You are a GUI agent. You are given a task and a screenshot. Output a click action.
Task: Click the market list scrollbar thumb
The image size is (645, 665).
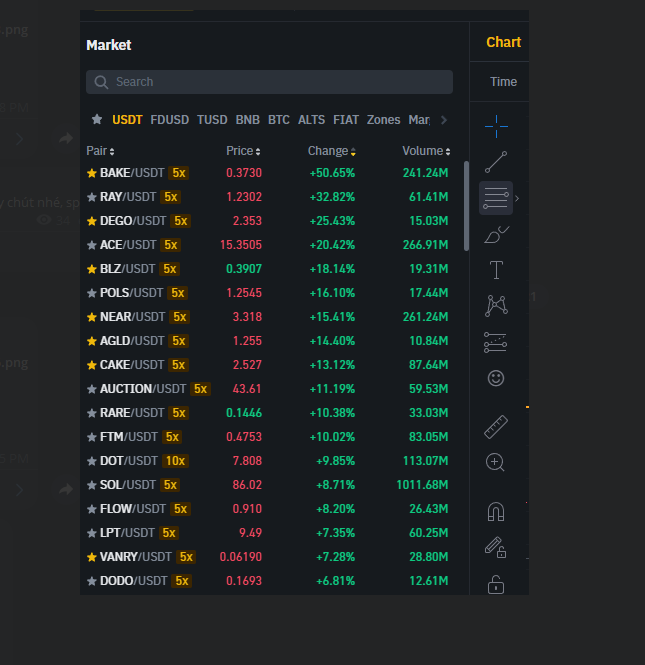pyautogui.click(x=466, y=206)
